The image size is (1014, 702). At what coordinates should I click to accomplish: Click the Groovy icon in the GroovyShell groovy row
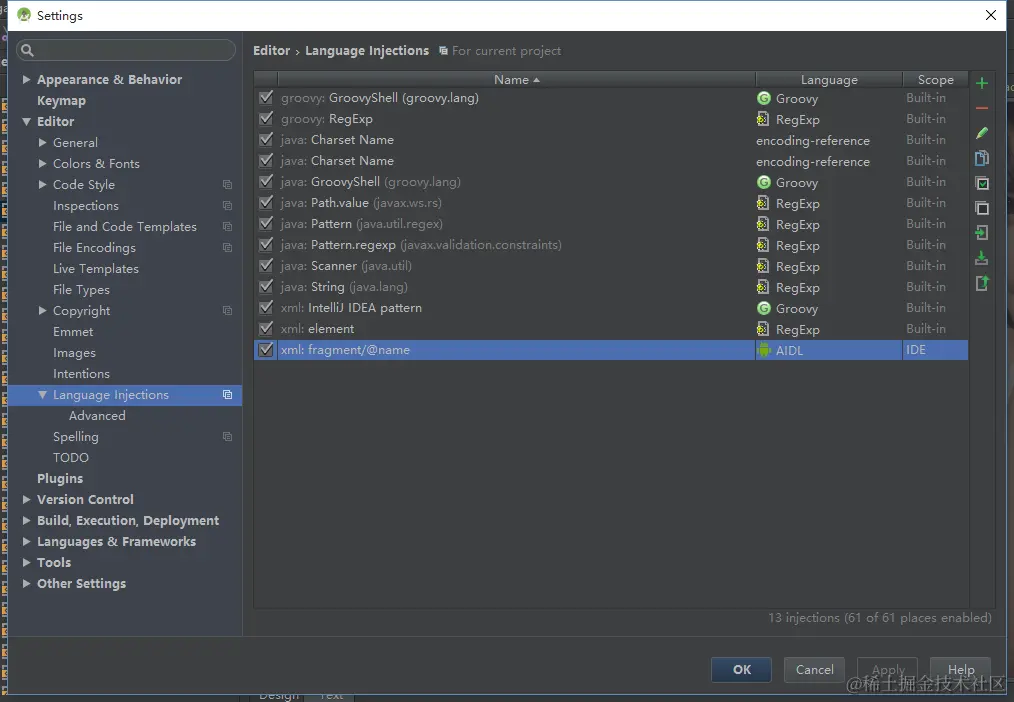(x=764, y=98)
